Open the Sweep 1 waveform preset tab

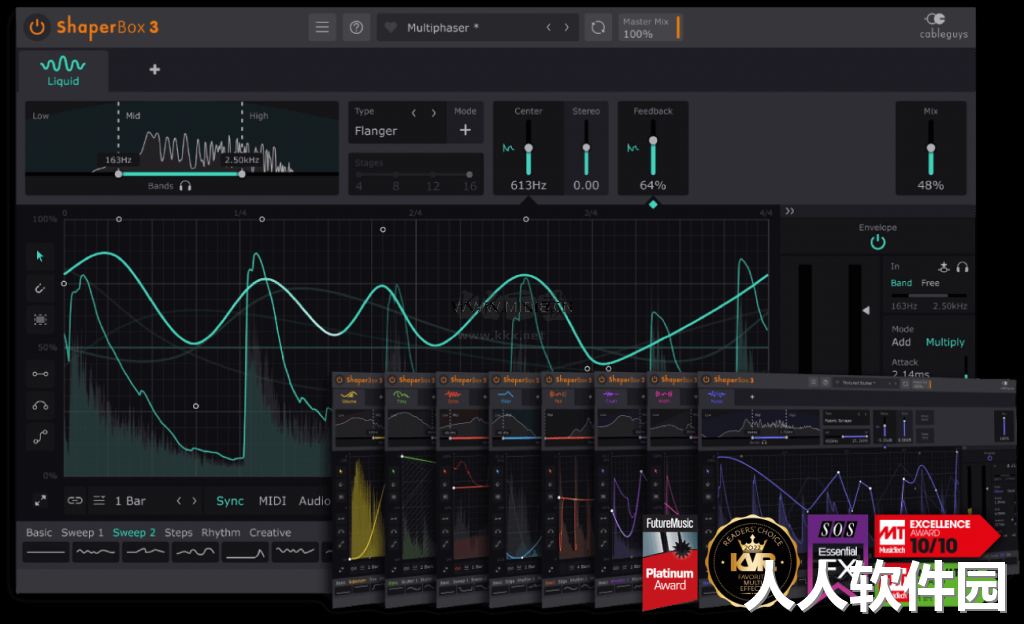click(82, 533)
